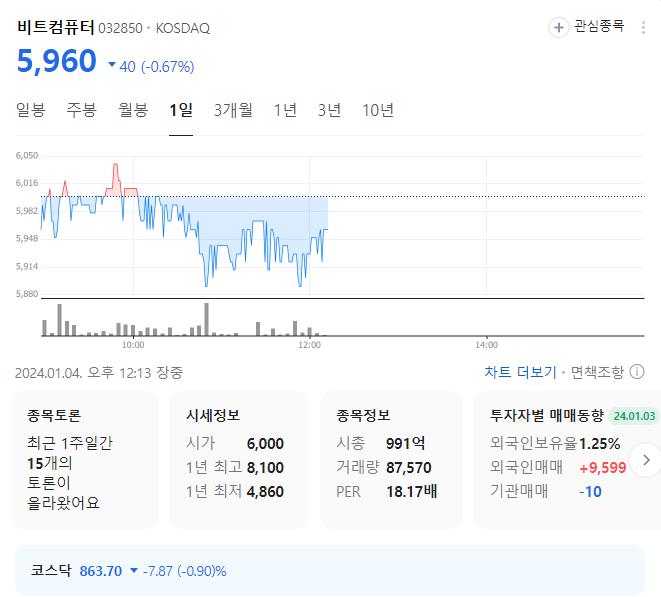Open the 시세정보 price info card

(239, 460)
